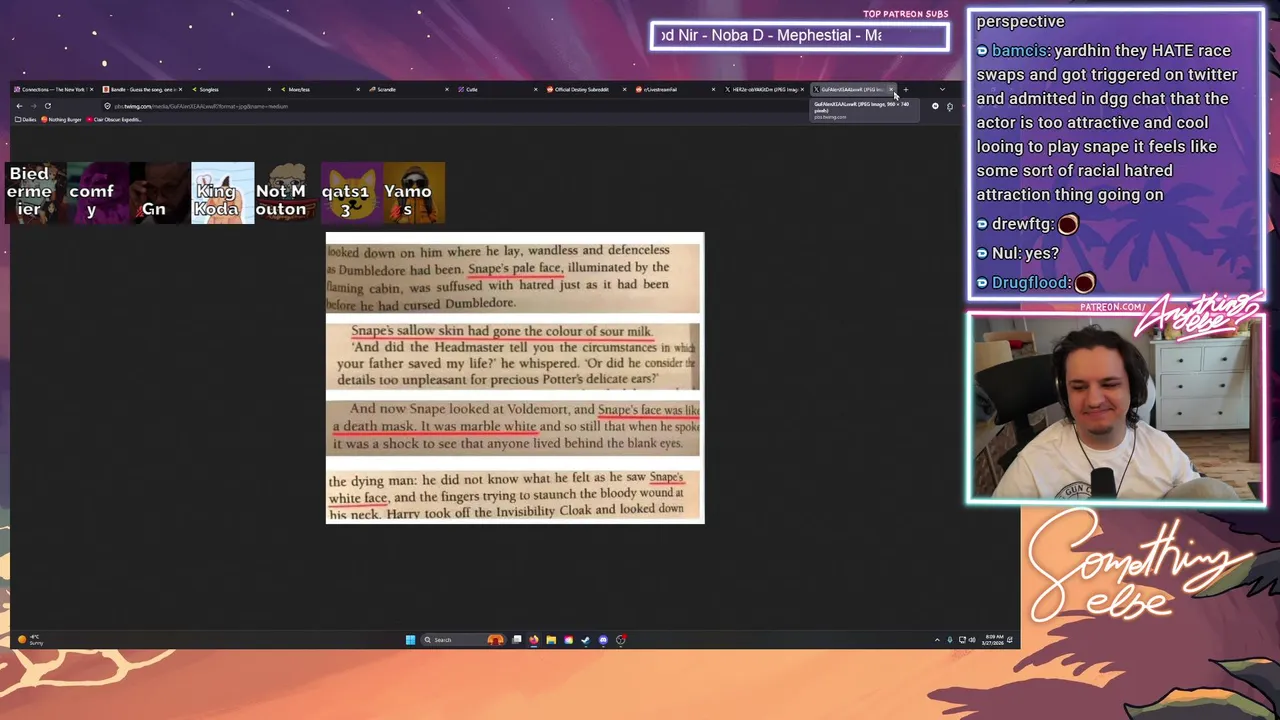This screenshot has height=720, width=1280.
Task: Open the Nothing Burger bookmark
Action: (62, 119)
